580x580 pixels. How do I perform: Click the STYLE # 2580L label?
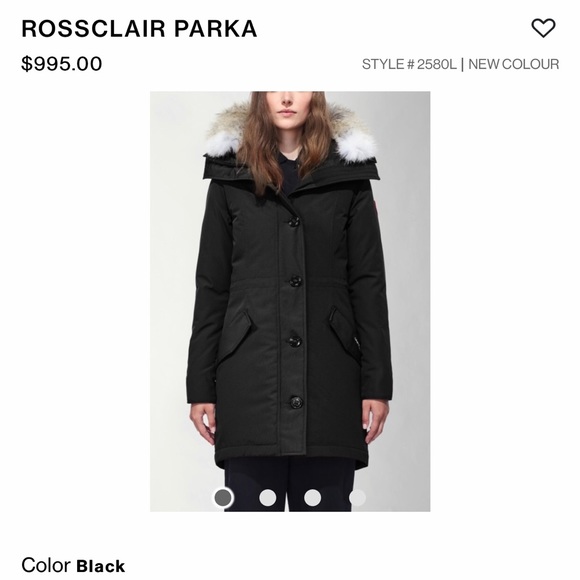pos(409,64)
